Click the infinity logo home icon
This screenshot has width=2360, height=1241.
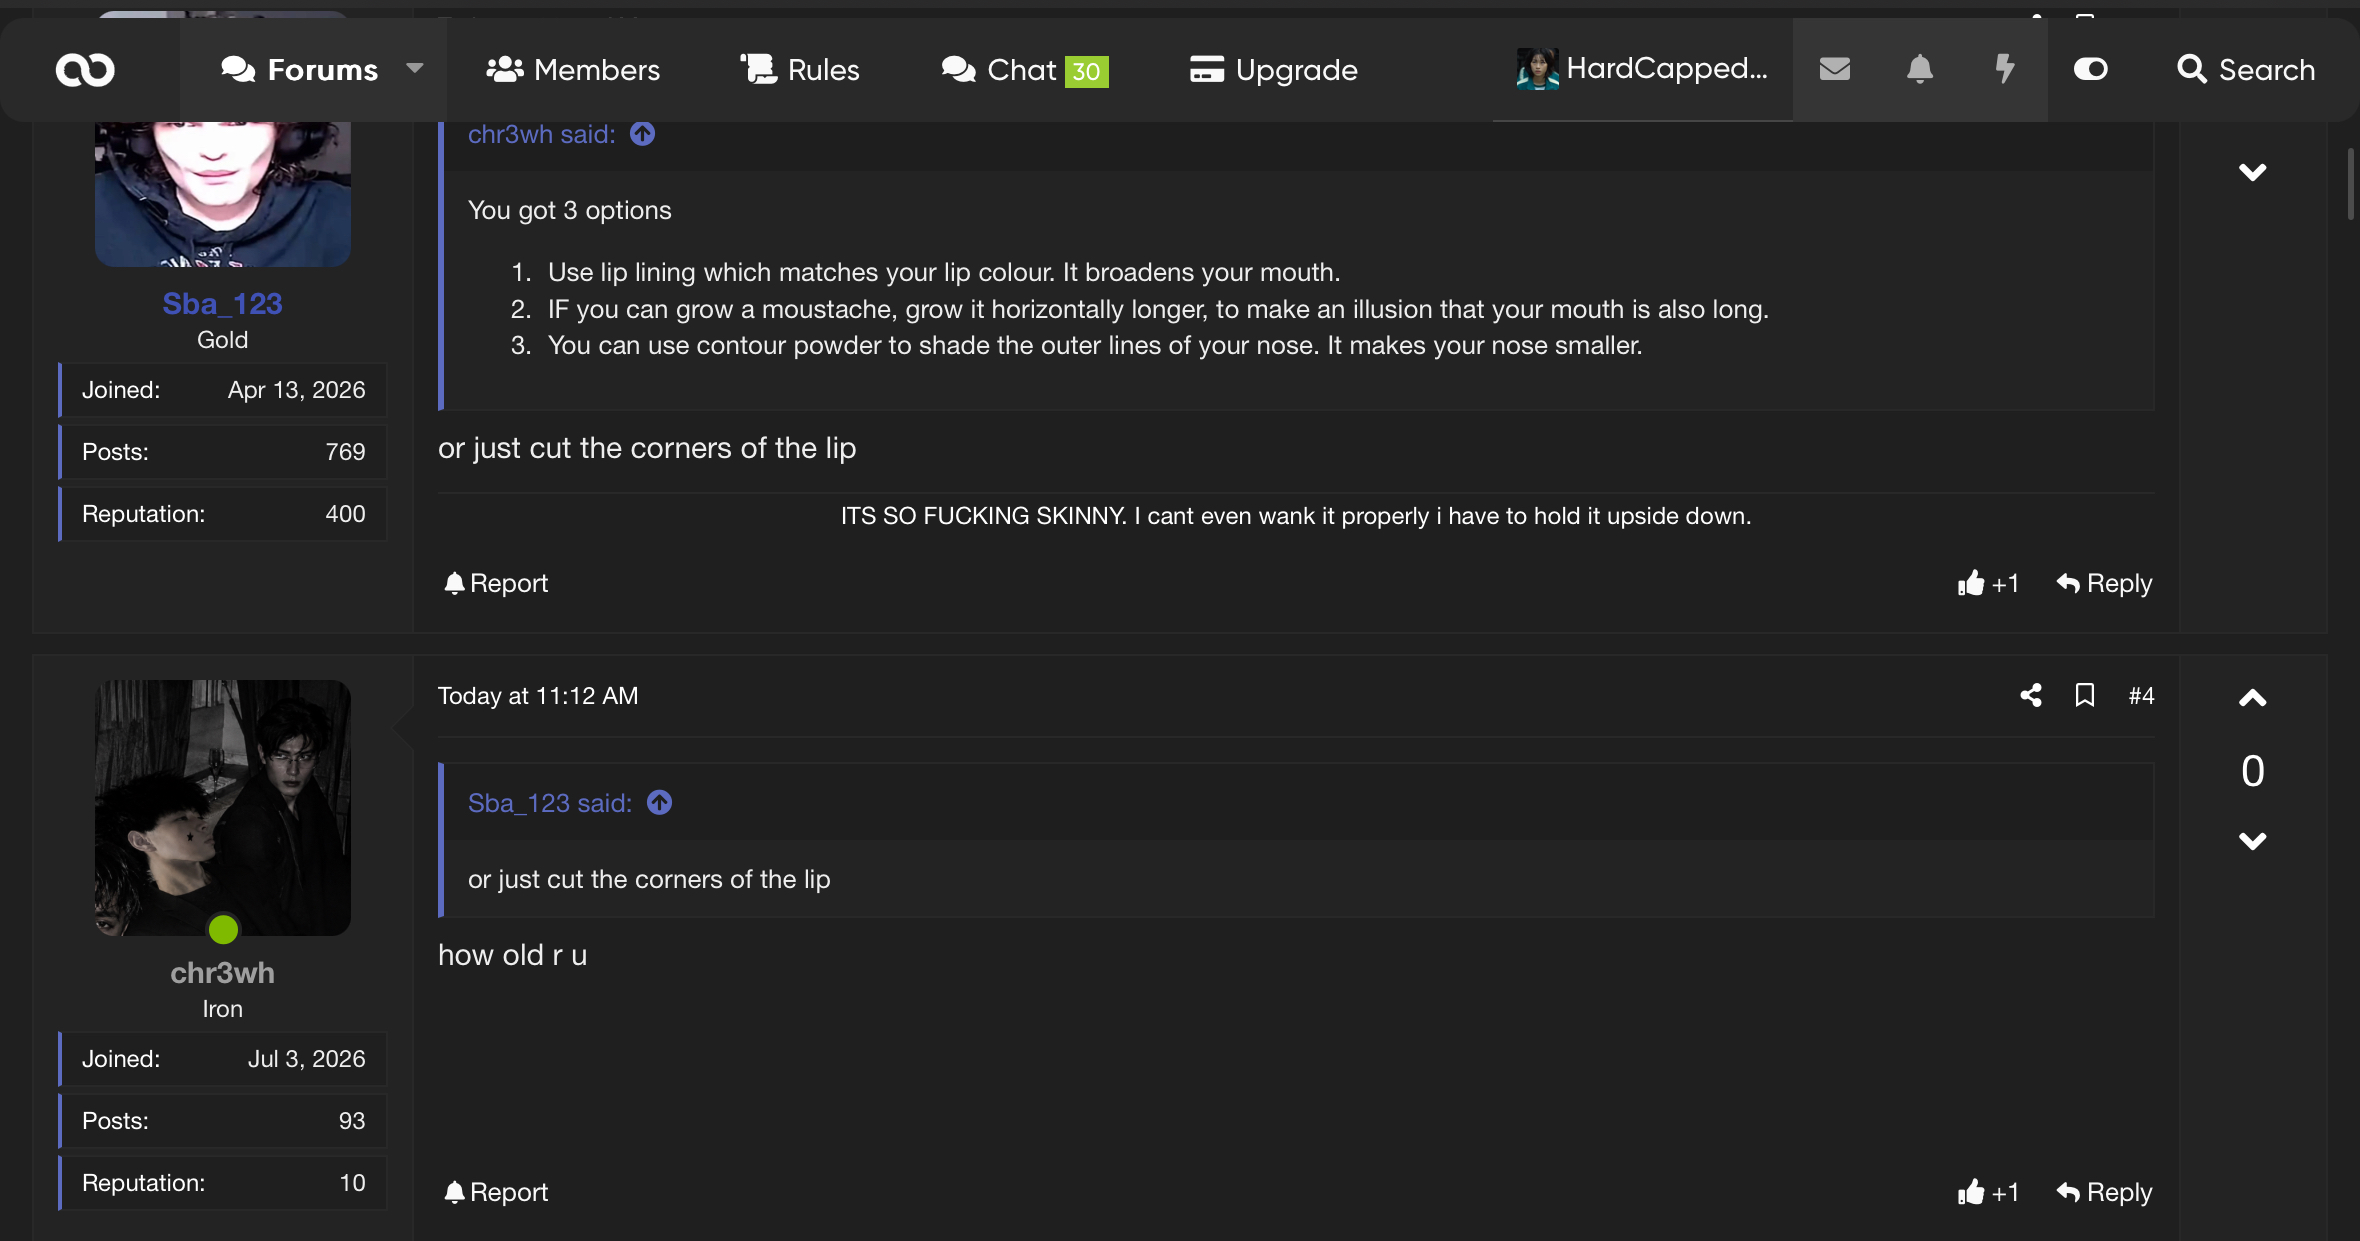point(85,70)
